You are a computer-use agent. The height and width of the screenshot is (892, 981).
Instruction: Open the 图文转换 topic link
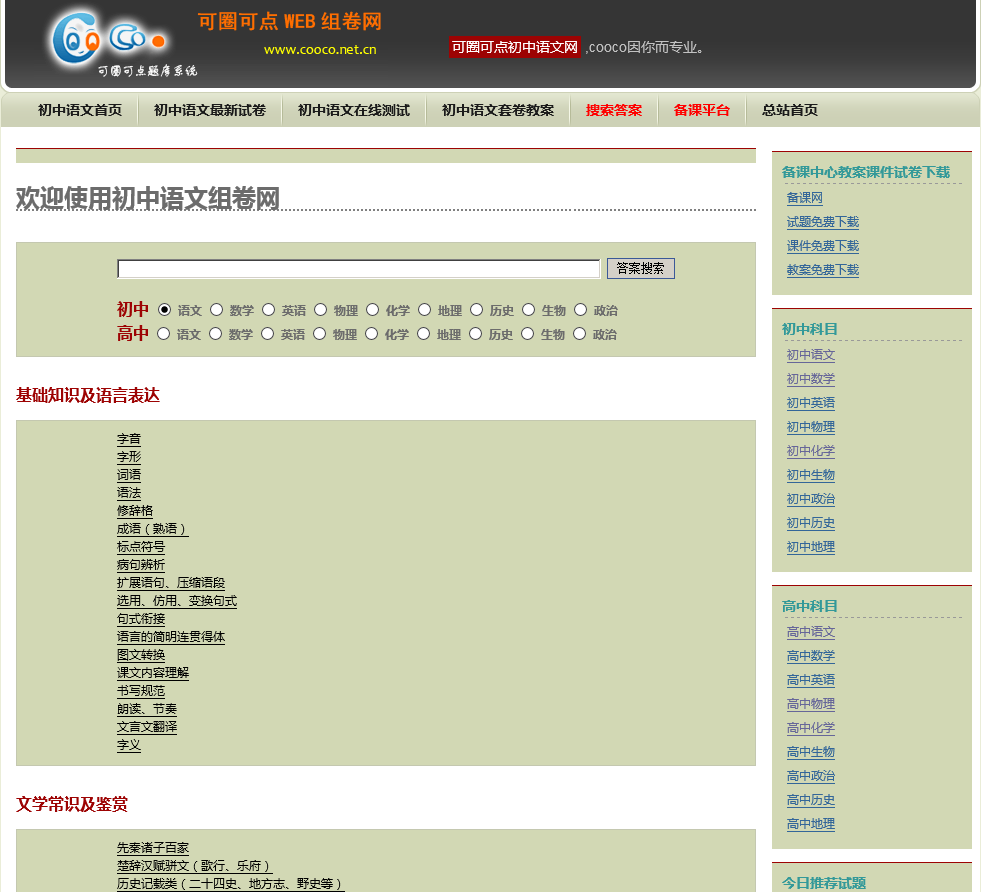[141, 656]
